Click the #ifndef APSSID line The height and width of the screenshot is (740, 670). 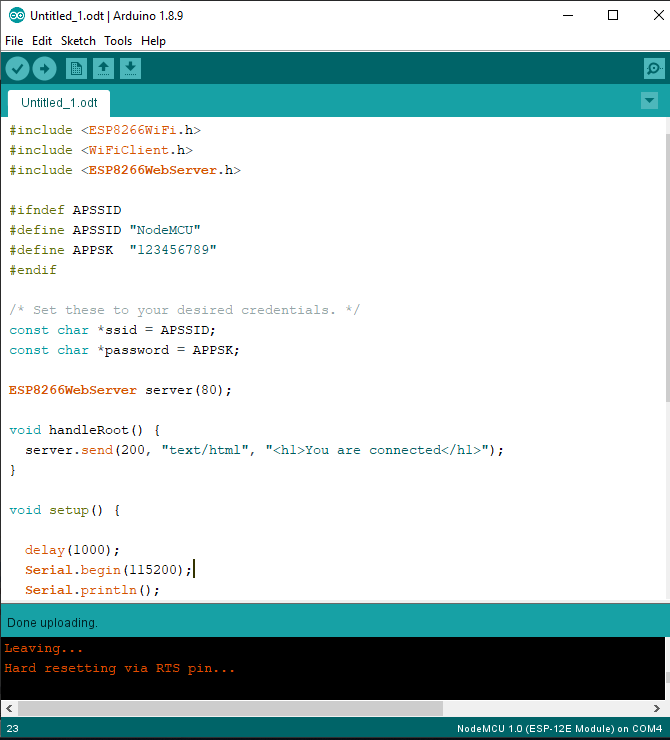pyautogui.click(x=65, y=210)
